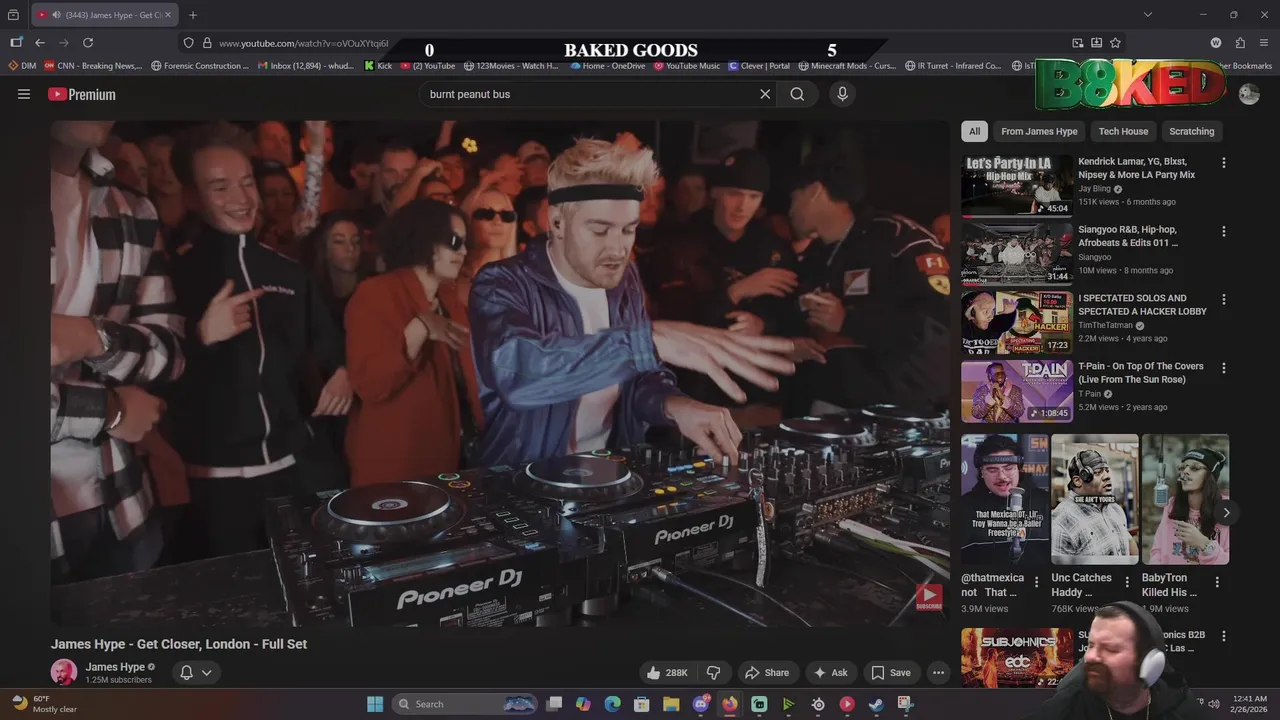Screen dimensions: 1280x720
Task: Open the IR Turret bookmark
Action: coord(952,66)
